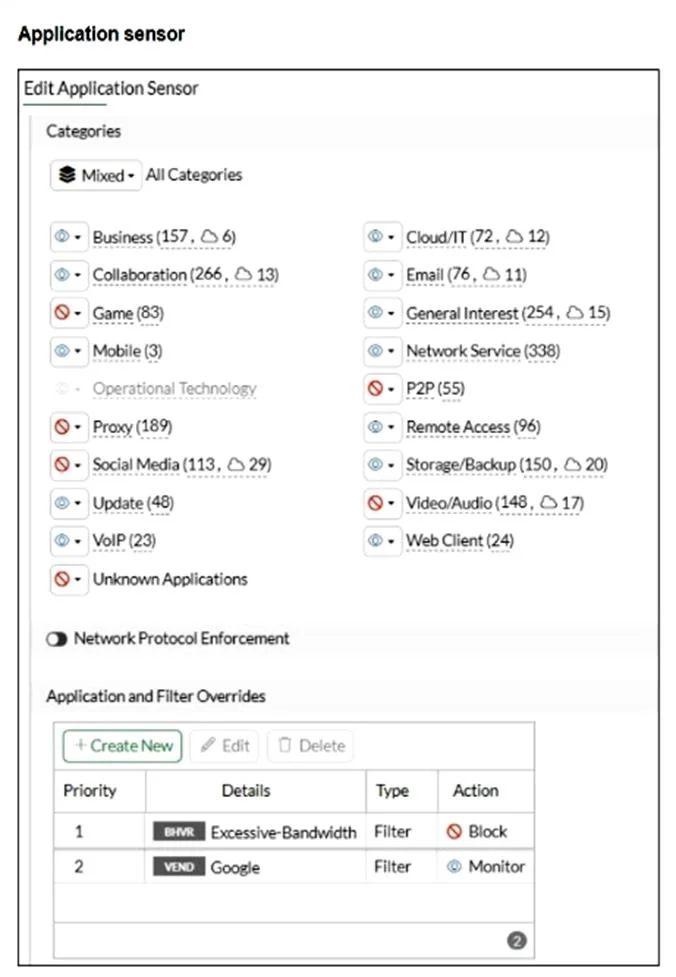The width and height of the screenshot is (676, 977).
Task: Click the Edit override button
Action: pos(226,746)
